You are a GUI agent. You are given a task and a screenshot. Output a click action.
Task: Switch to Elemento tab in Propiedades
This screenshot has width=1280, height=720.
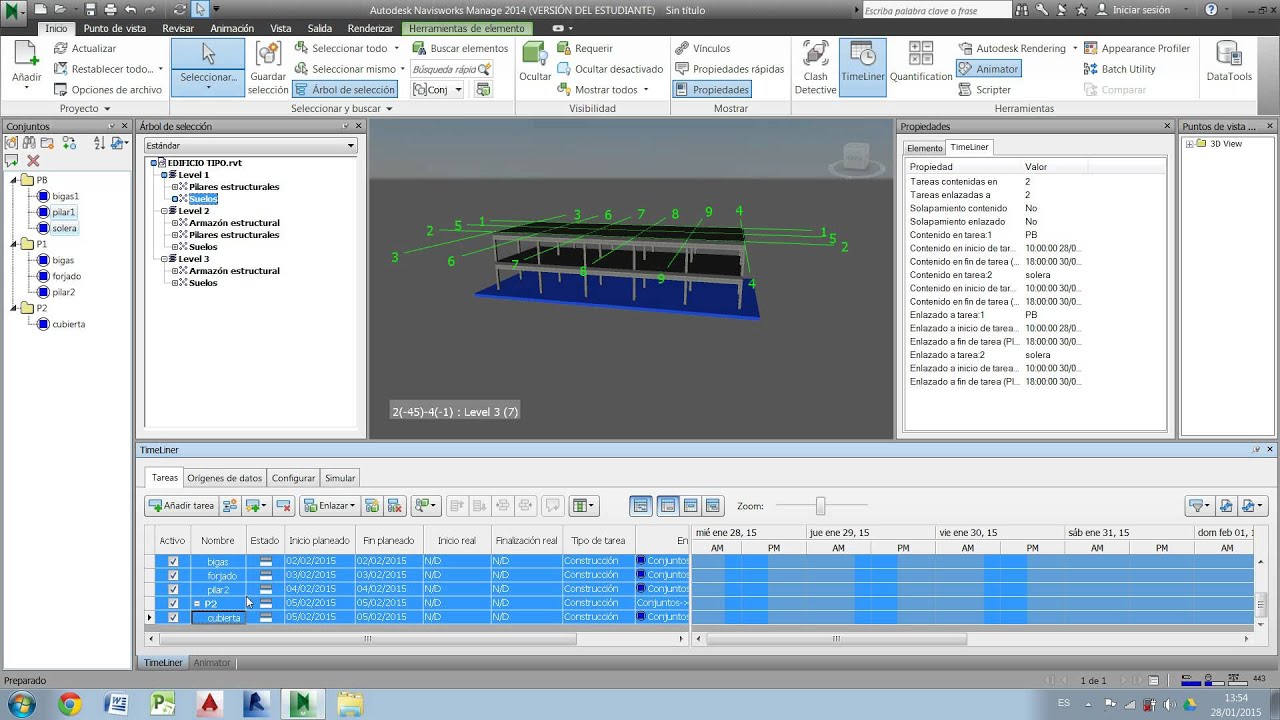coord(924,148)
